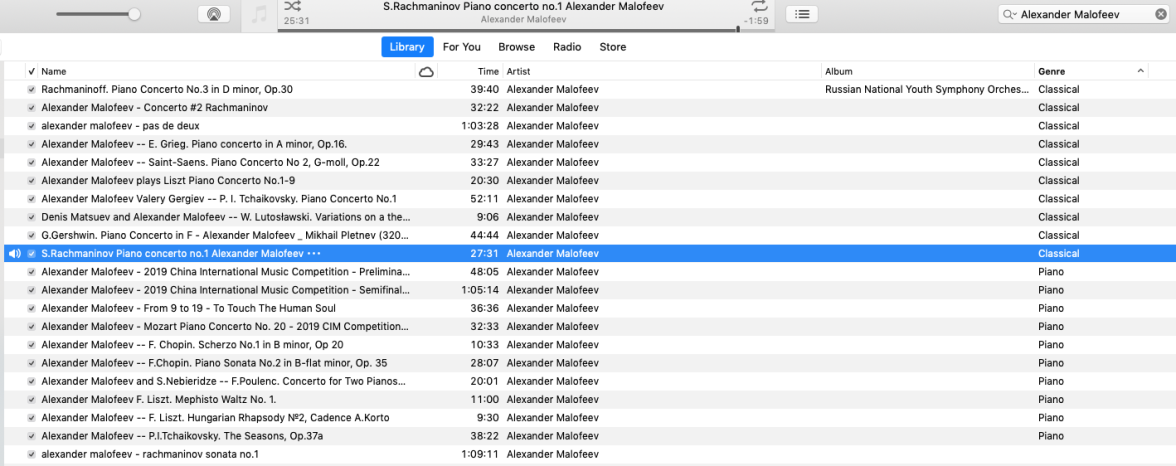Open the Up Next list icon
Viewport: 1176px width, 466px height.
[x=802, y=14]
